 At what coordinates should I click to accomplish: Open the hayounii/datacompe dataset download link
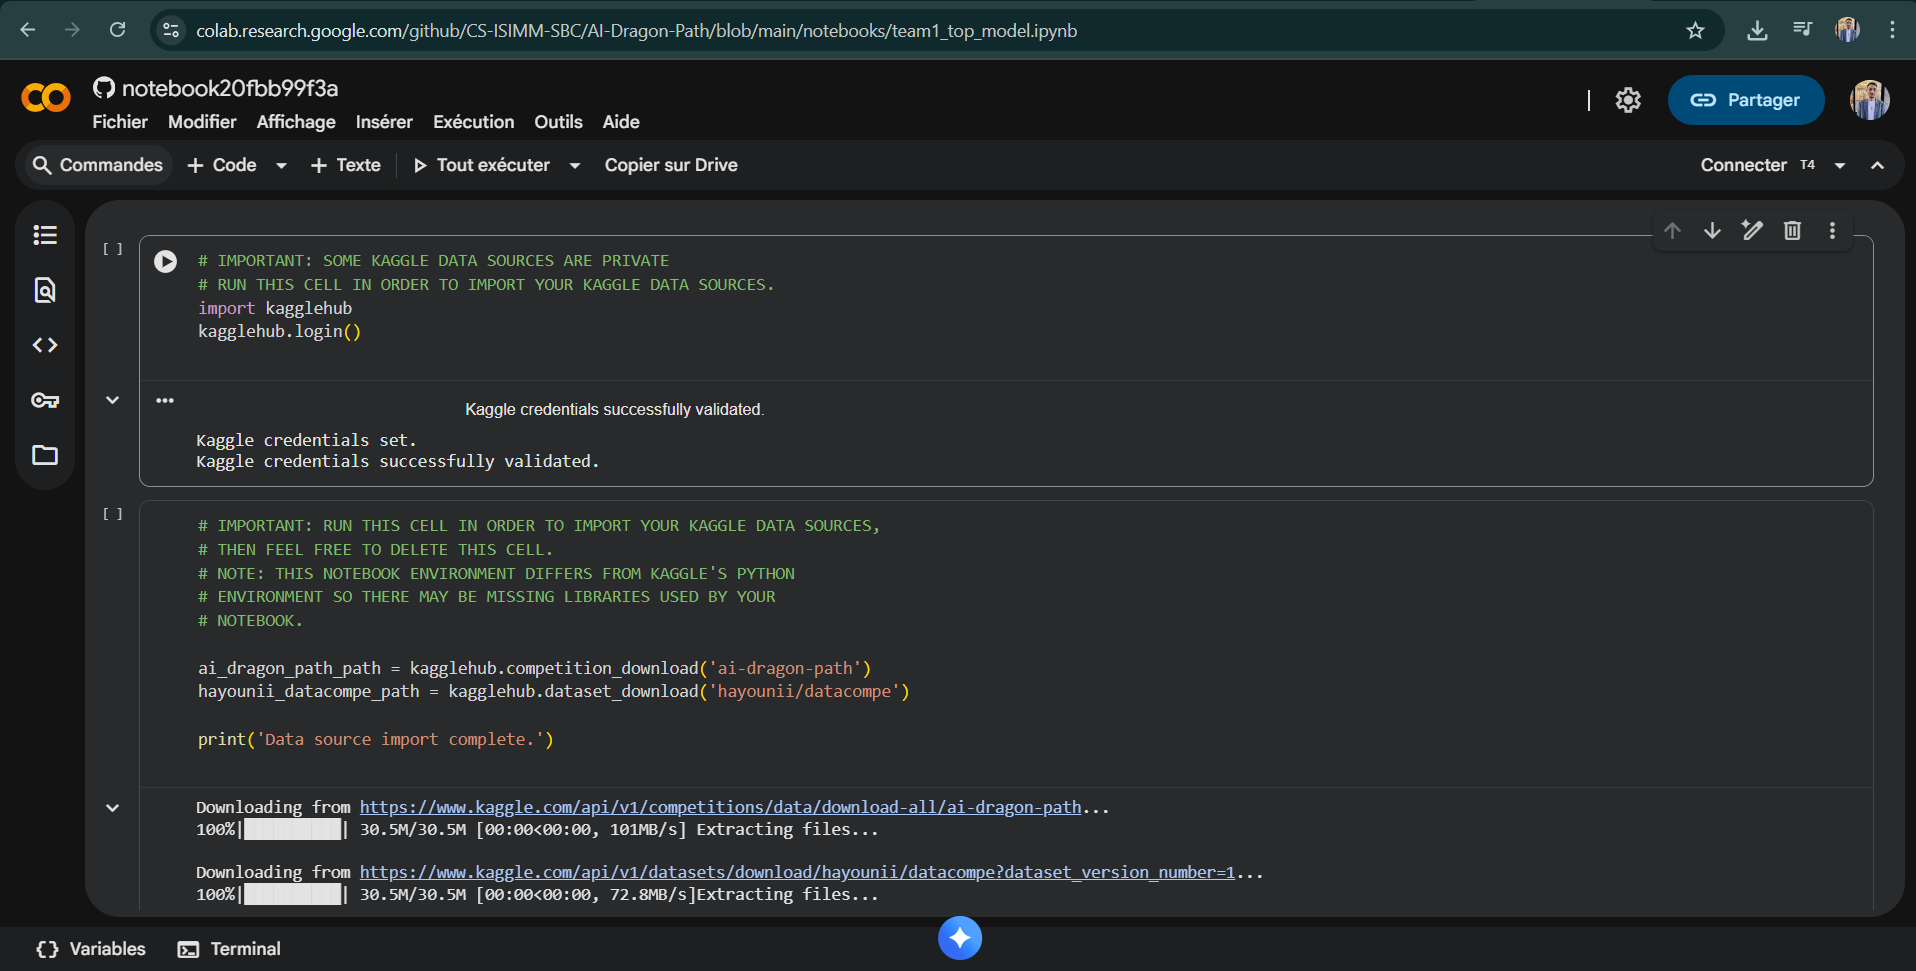click(797, 872)
